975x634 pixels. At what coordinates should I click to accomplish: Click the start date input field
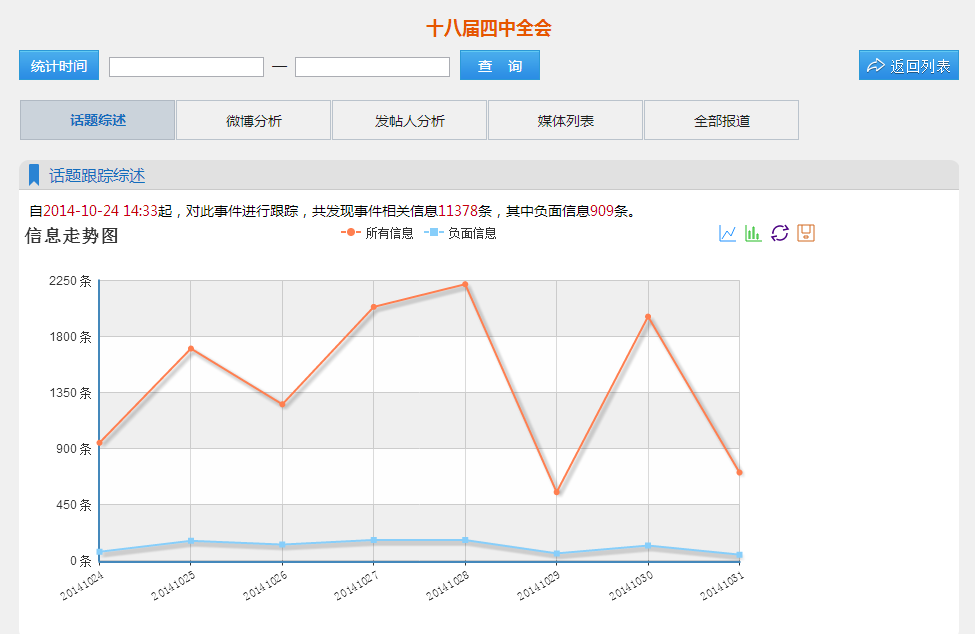[x=186, y=67]
